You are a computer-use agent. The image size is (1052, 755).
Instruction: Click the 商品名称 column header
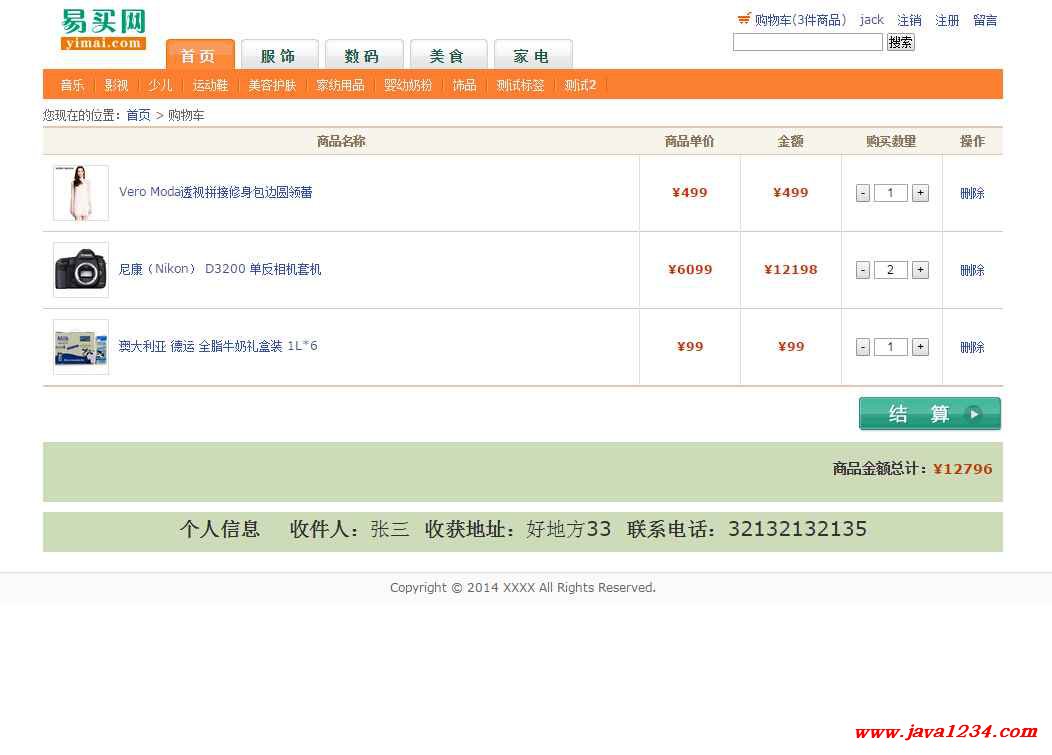[x=341, y=141]
